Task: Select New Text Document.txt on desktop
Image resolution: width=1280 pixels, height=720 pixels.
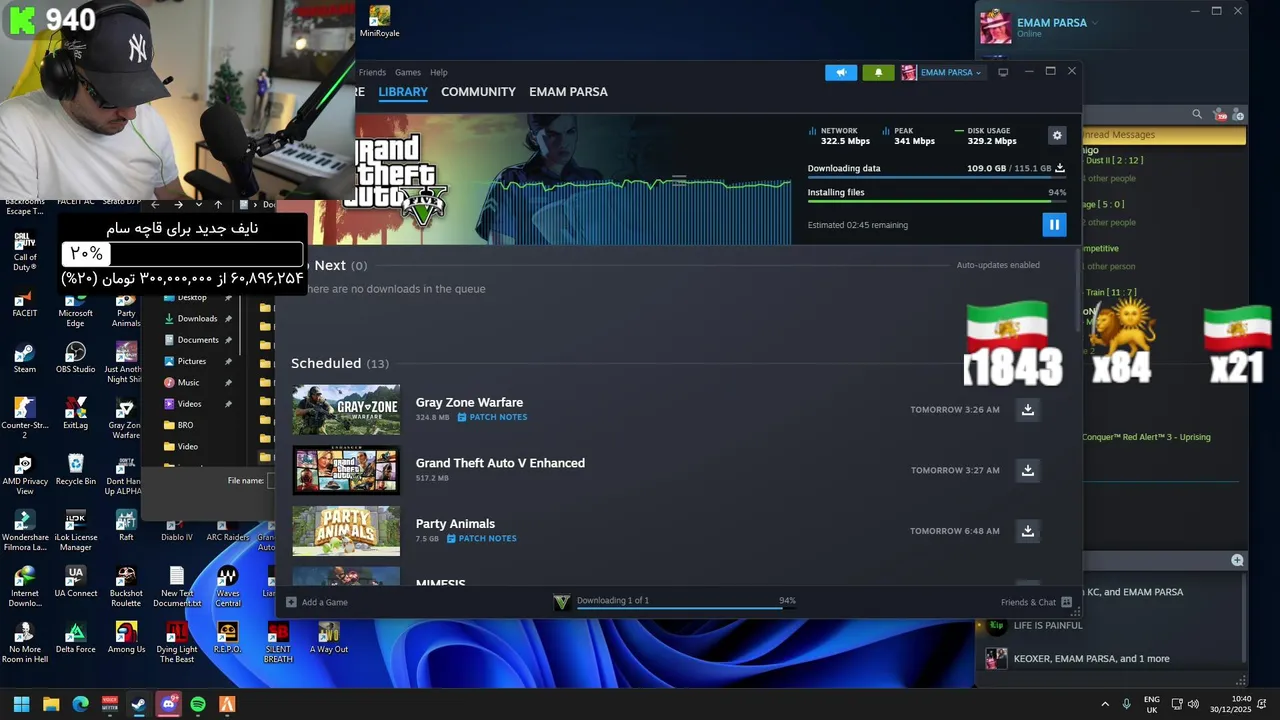Action: (x=177, y=586)
